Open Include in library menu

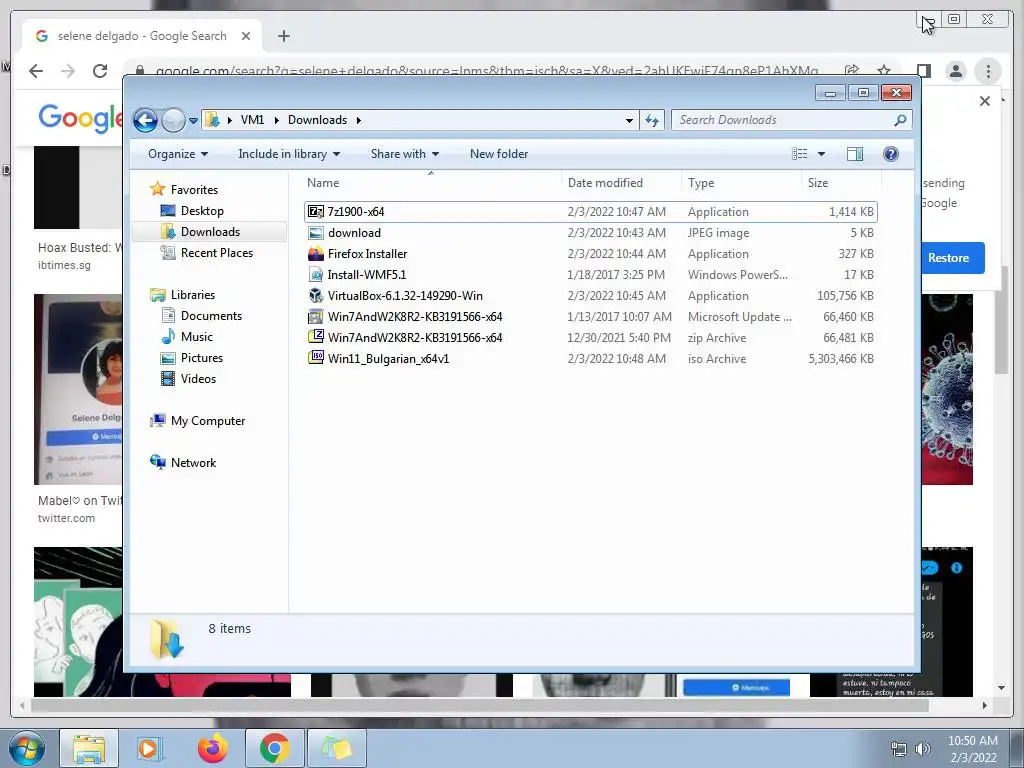pos(289,154)
